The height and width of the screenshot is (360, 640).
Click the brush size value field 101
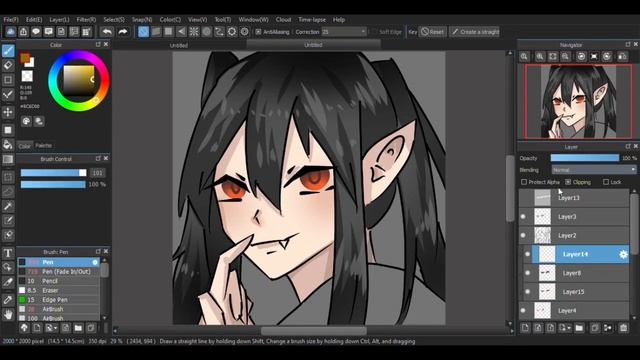tap(97, 173)
